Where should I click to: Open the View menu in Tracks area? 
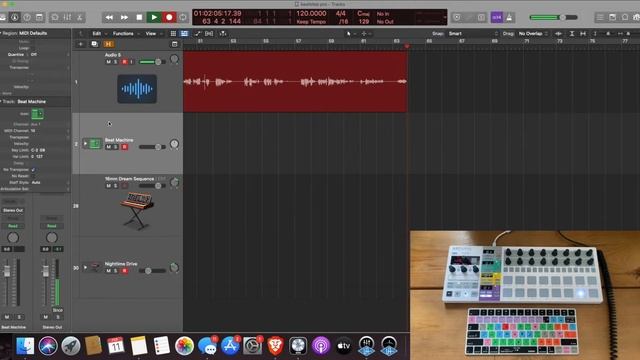(152, 33)
